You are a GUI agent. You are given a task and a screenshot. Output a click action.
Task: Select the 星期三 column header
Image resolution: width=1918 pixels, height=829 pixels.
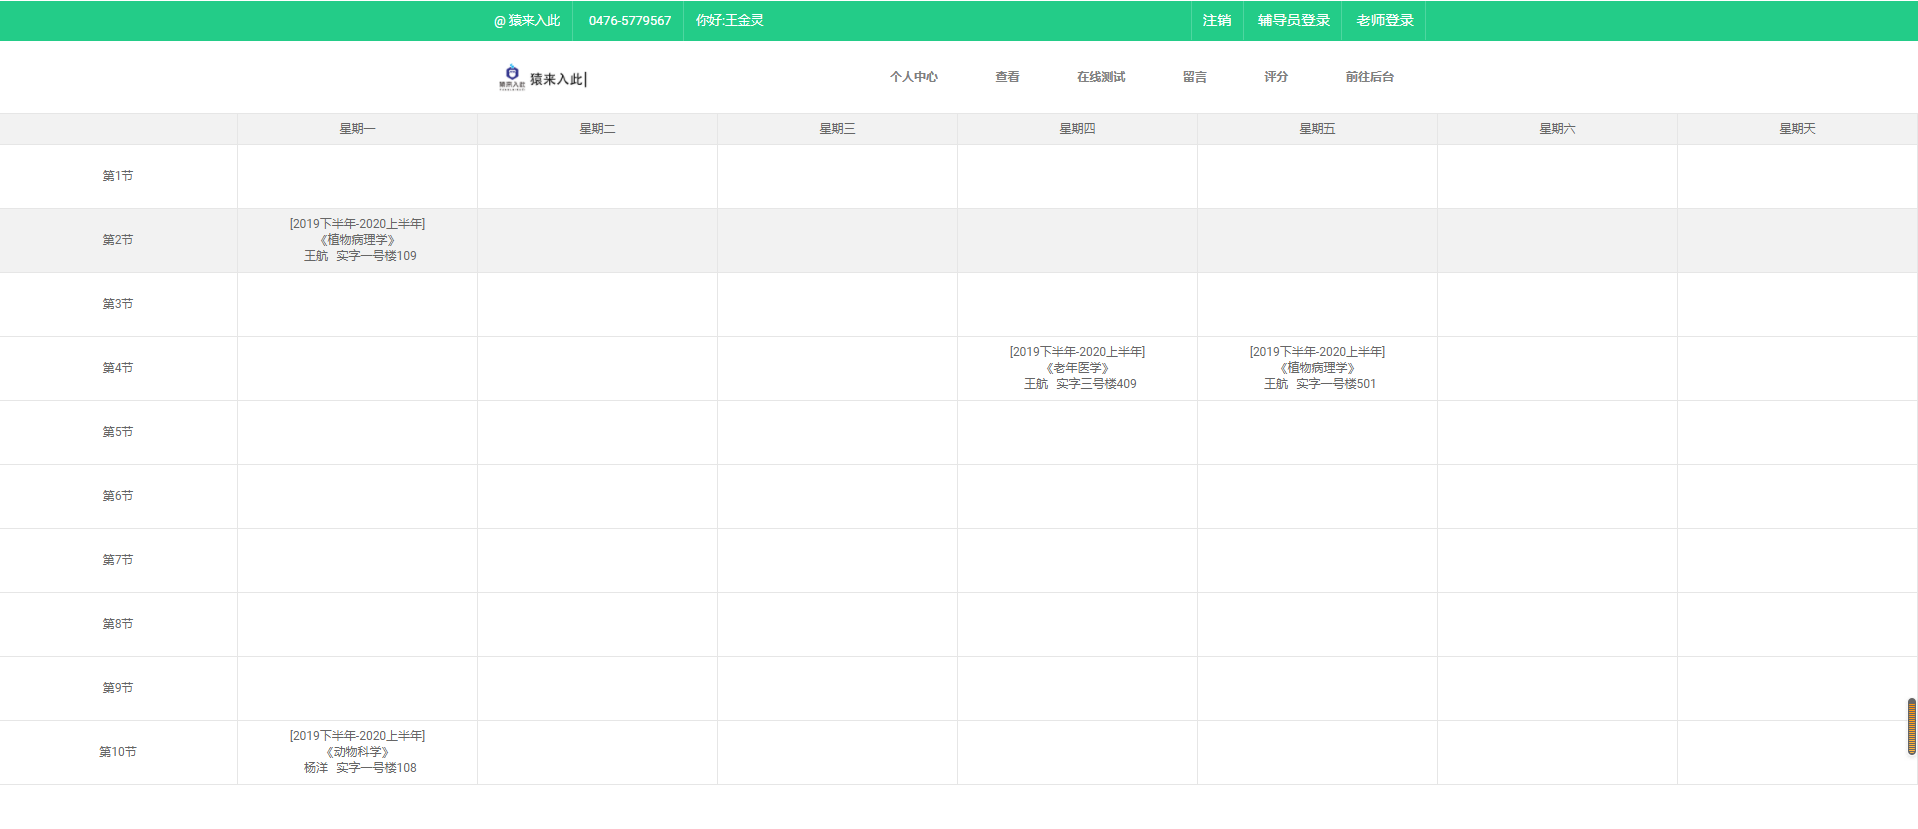(837, 129)
